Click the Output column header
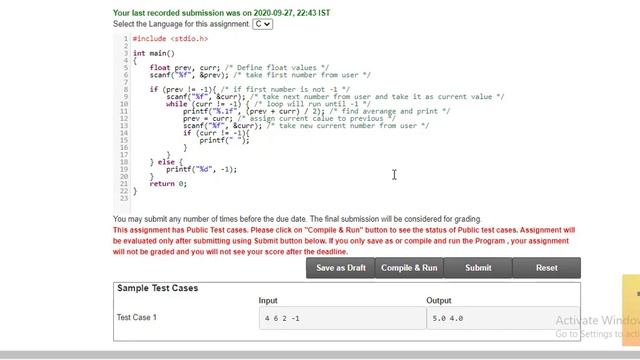The height and width of the screenshot is (360, 640). click(x=439, y=301)
